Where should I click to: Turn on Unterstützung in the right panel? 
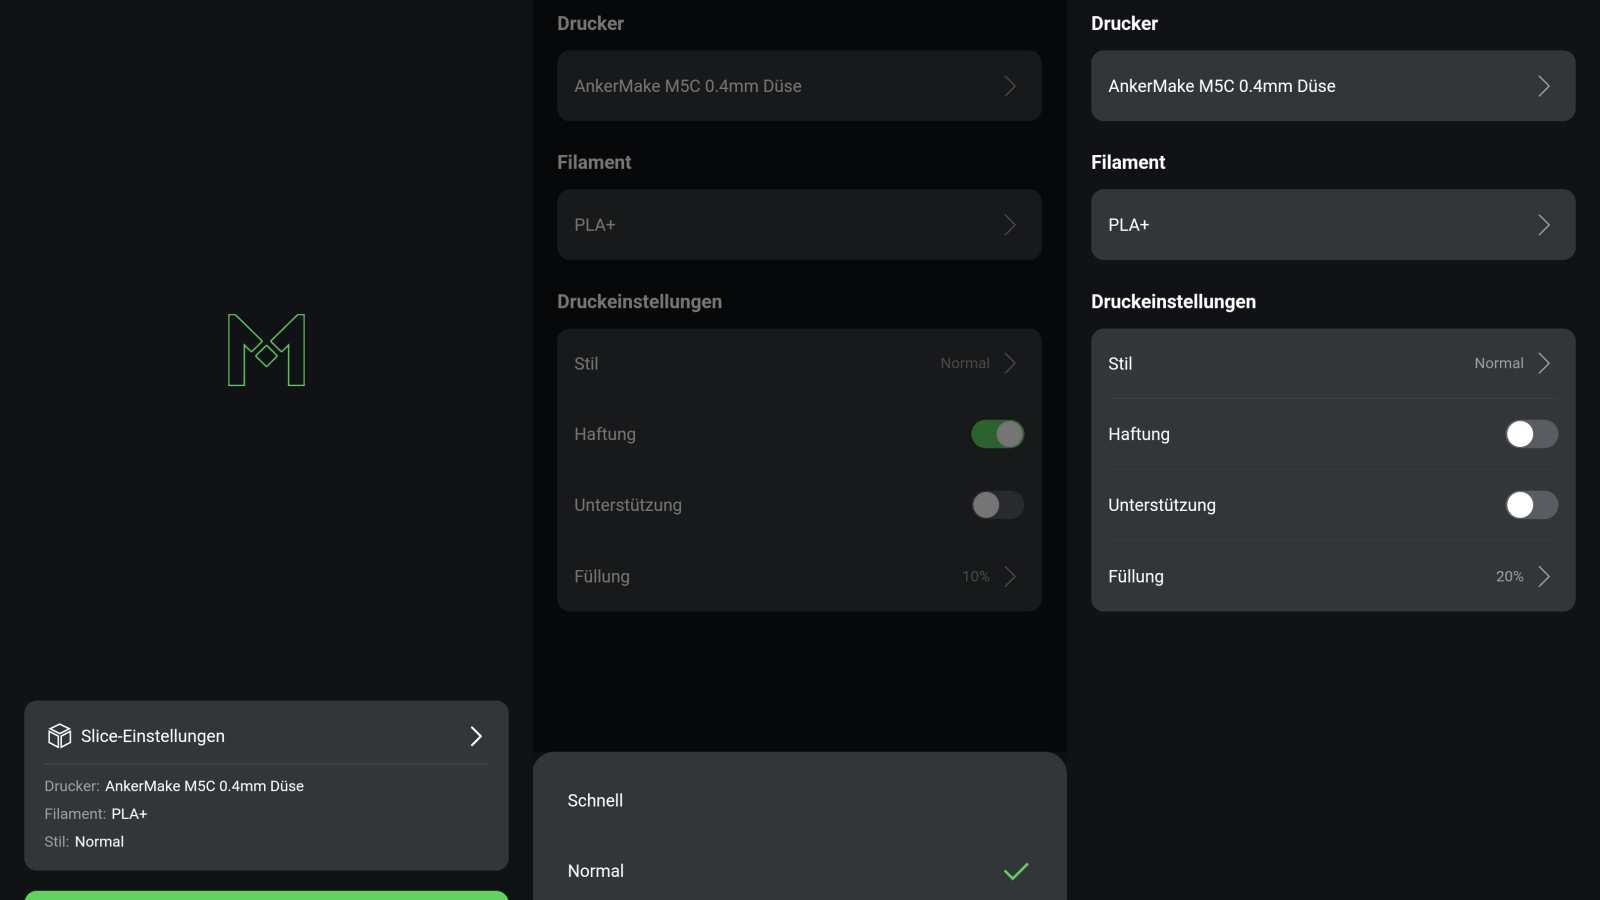coord(1531,505)
